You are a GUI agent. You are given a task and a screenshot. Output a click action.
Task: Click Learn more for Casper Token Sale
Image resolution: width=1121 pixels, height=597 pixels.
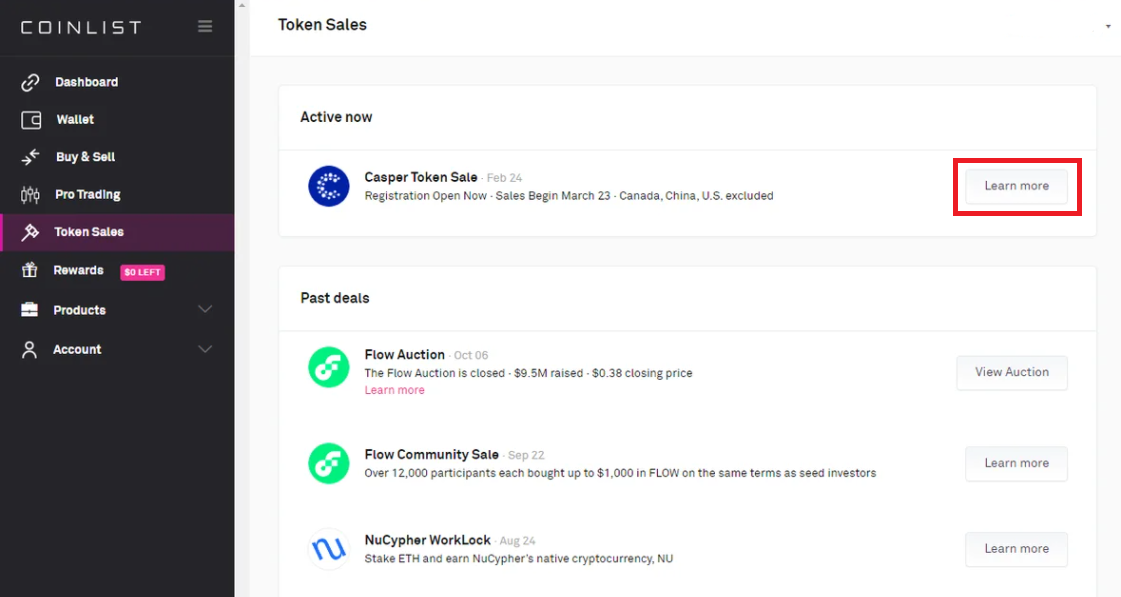tap(1016, 186)
